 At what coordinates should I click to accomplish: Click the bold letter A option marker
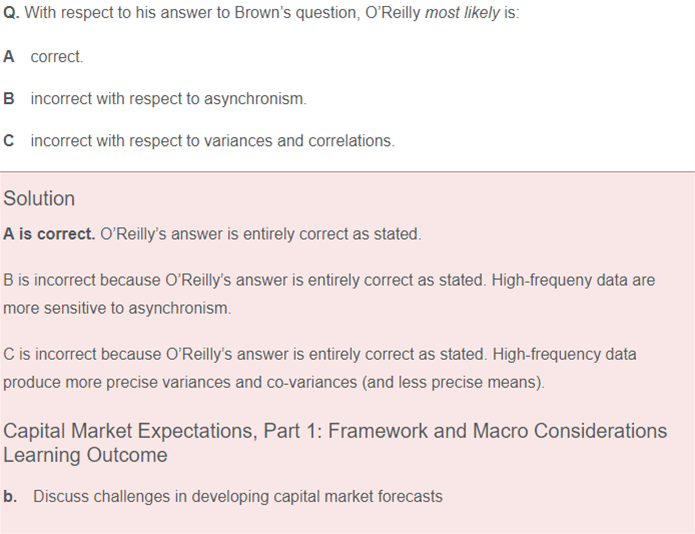(8, 57)
